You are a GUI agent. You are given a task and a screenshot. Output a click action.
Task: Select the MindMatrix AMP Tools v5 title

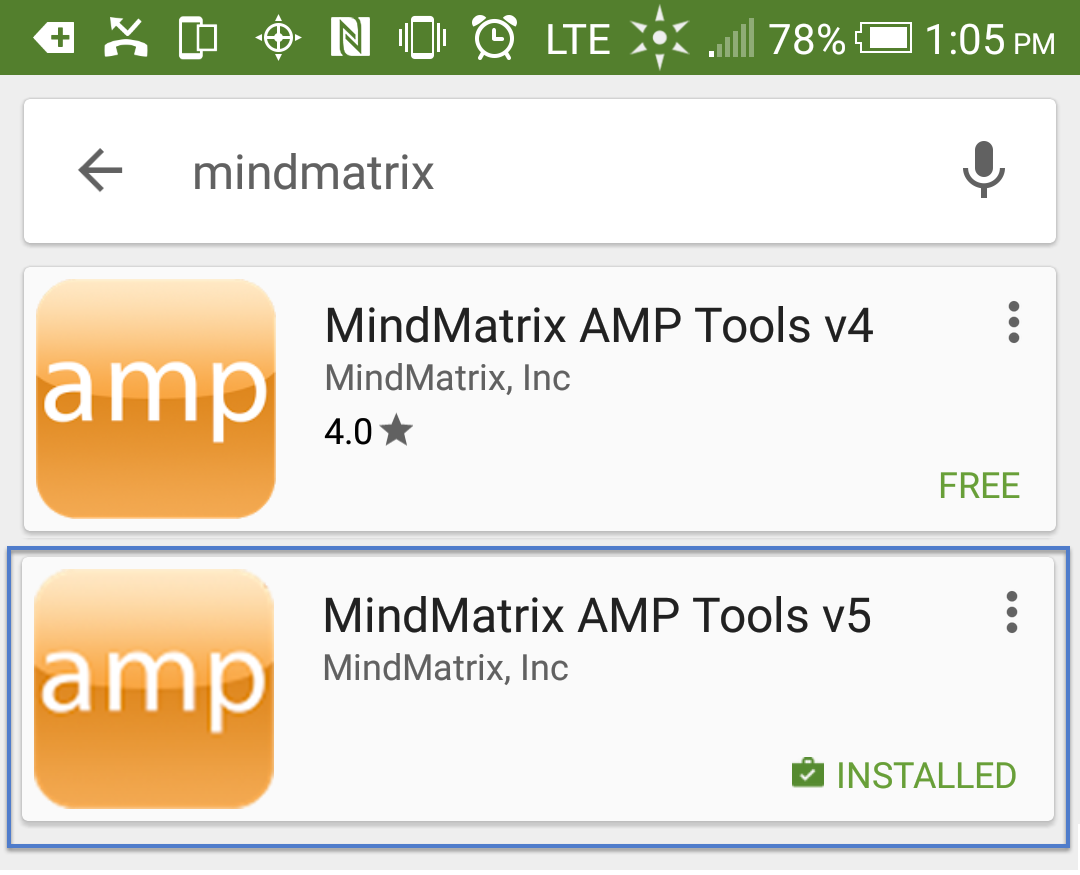click(x=597, y=615)
